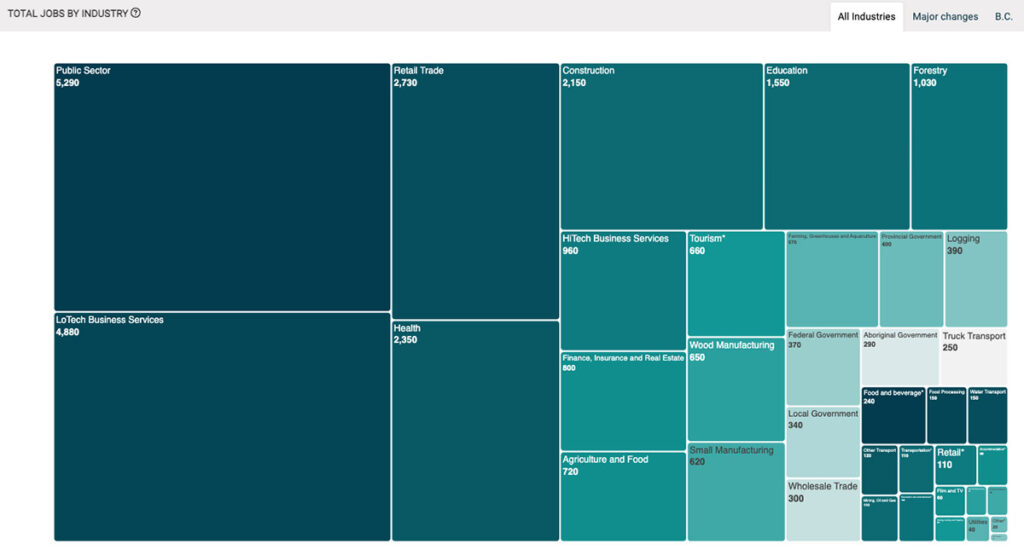Click the Mining, Oil and Gas tile
The width and height of the screenshot is (1024, 550).
click(x=880, y=518)
